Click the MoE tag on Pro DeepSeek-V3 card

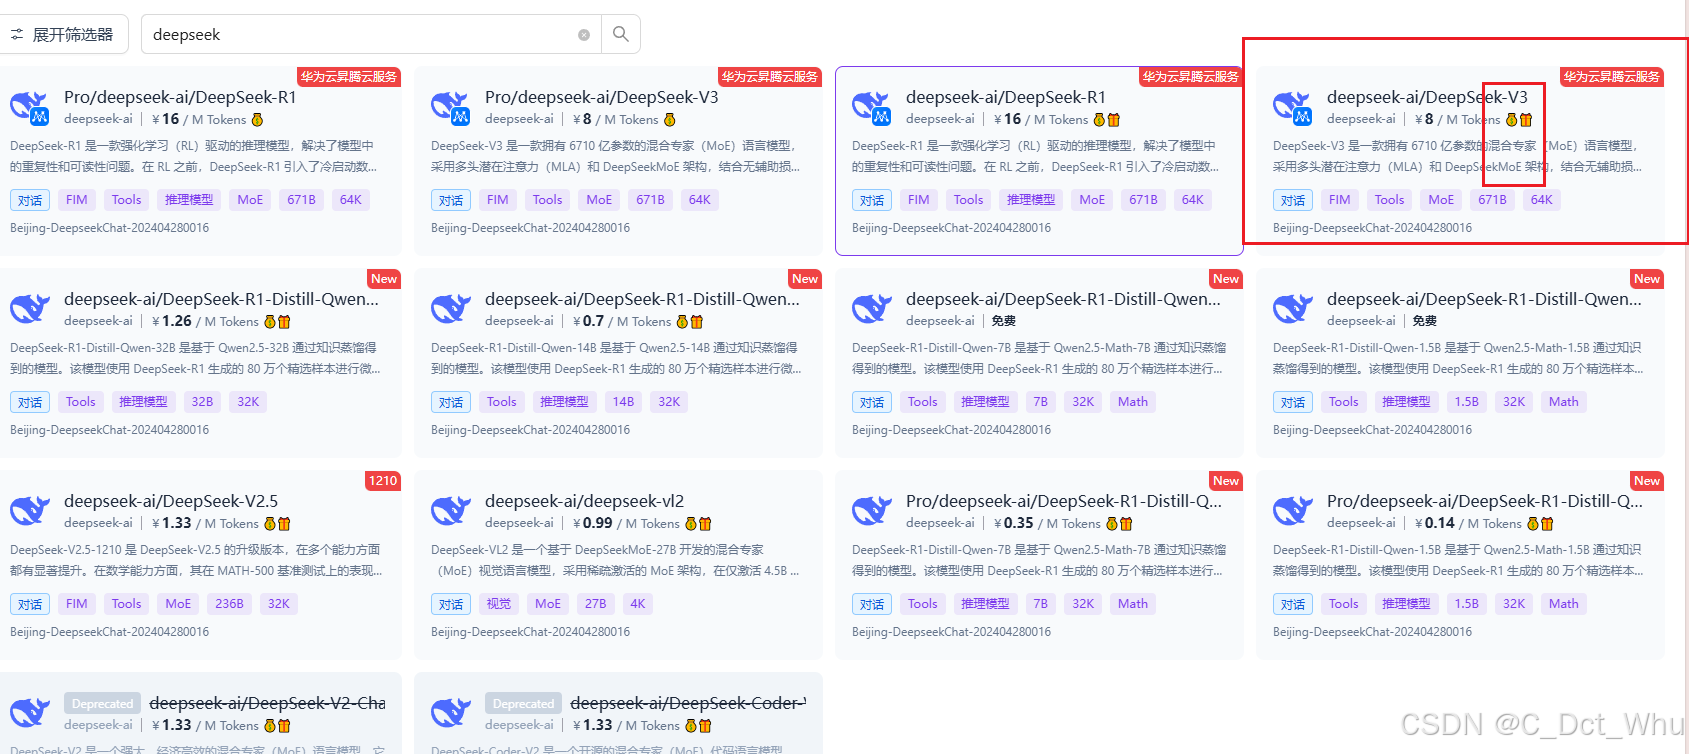(599, 200)
